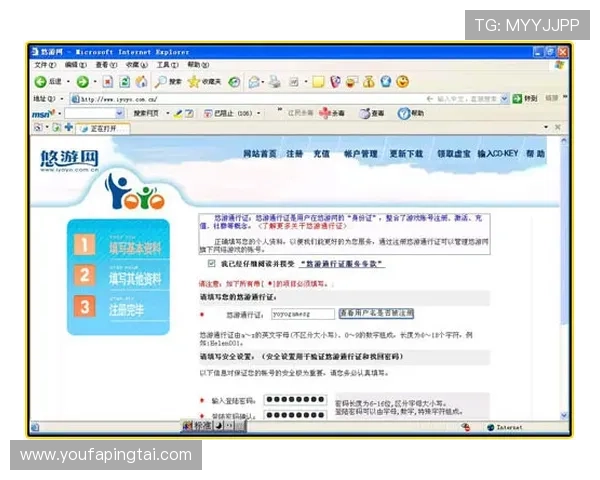The height and width of the screenshot is (480, 600).
Task: Go to 网站首页 nav link
Action: click(x=260, y=154)
